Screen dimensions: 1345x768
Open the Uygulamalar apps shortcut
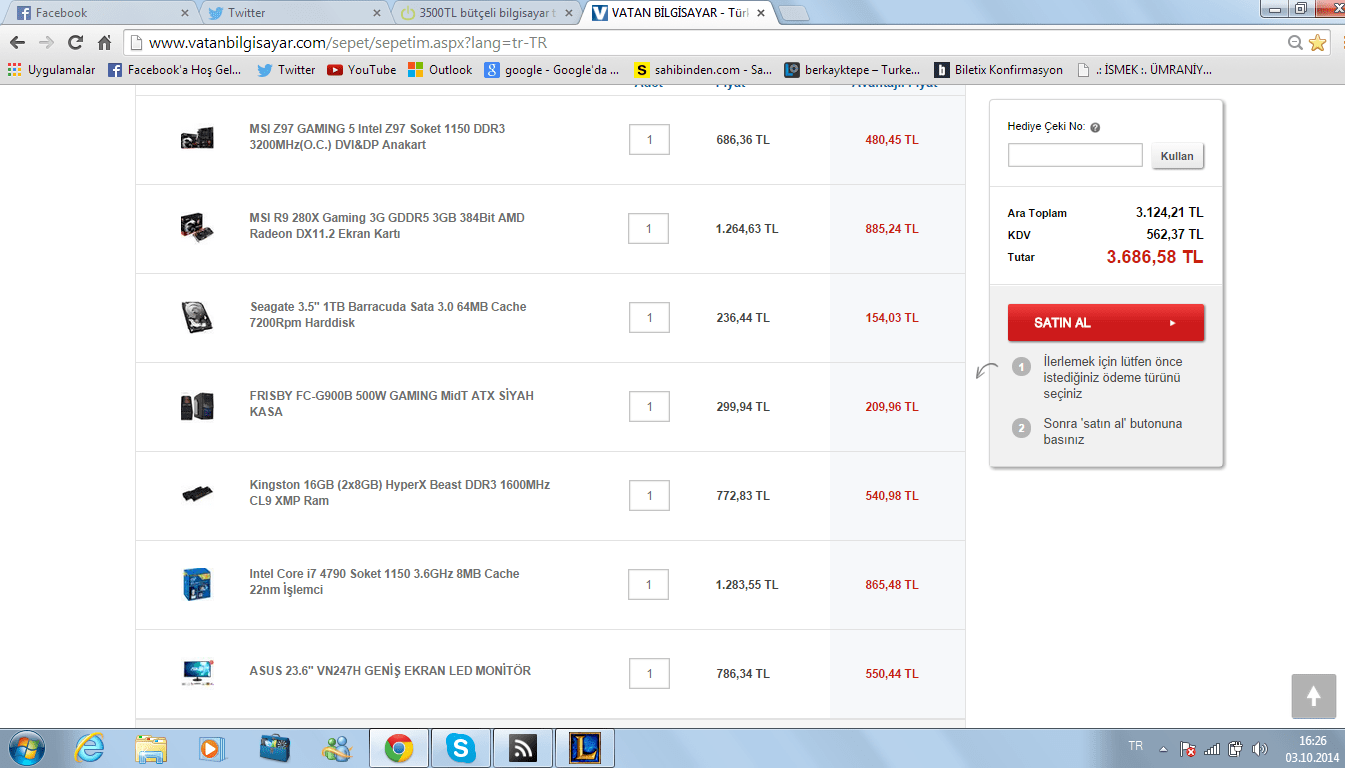(51, 70)
